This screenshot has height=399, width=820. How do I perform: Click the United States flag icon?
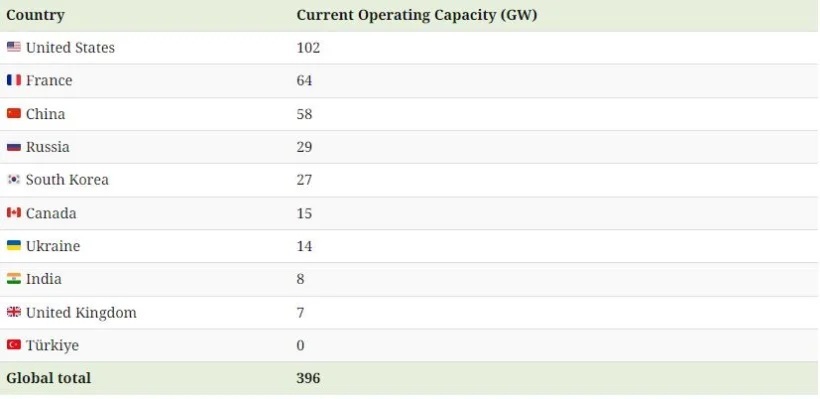pos(14,47)
